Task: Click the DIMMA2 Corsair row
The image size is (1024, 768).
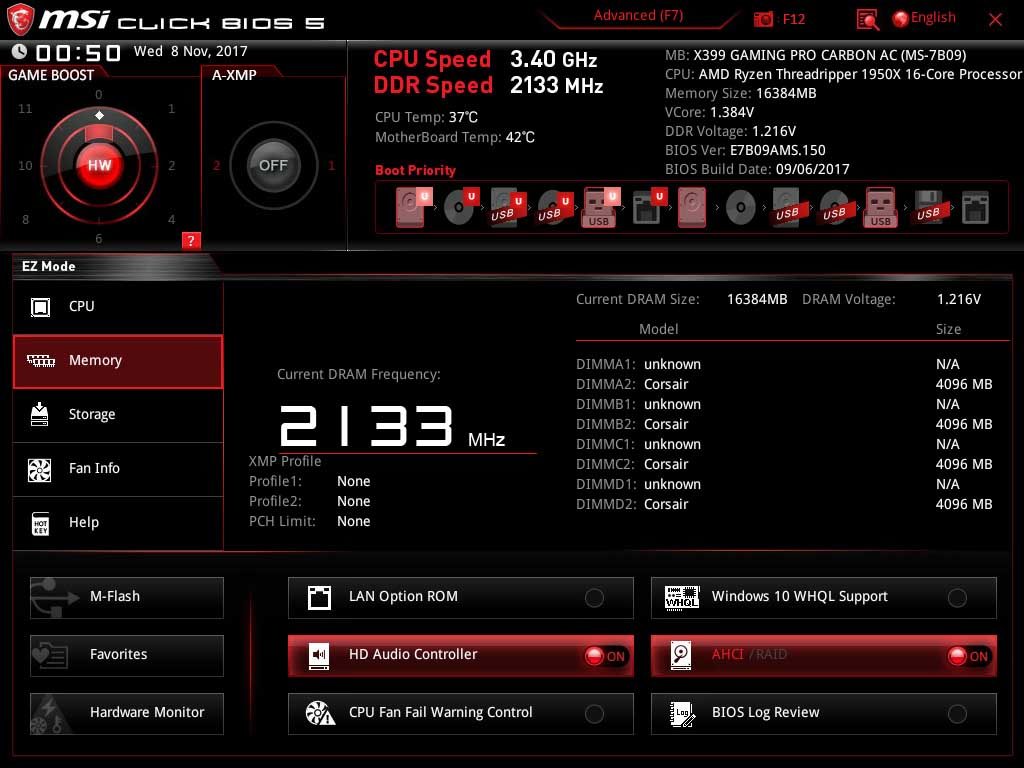Action: [784, 384]
